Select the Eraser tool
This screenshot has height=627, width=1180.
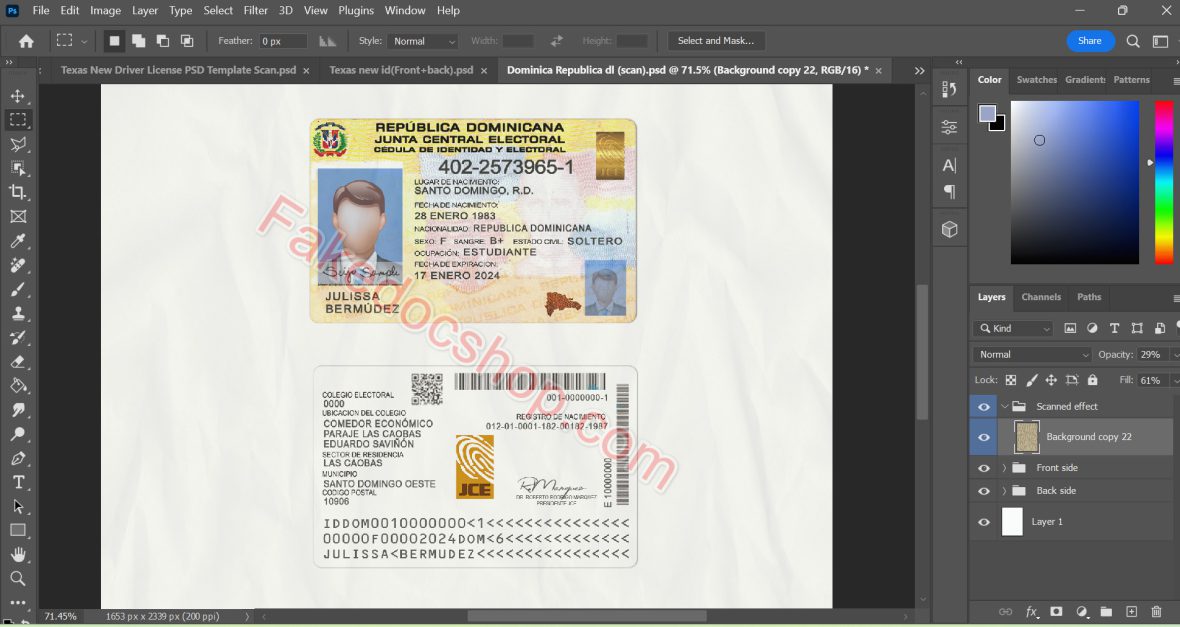point(18,361)
